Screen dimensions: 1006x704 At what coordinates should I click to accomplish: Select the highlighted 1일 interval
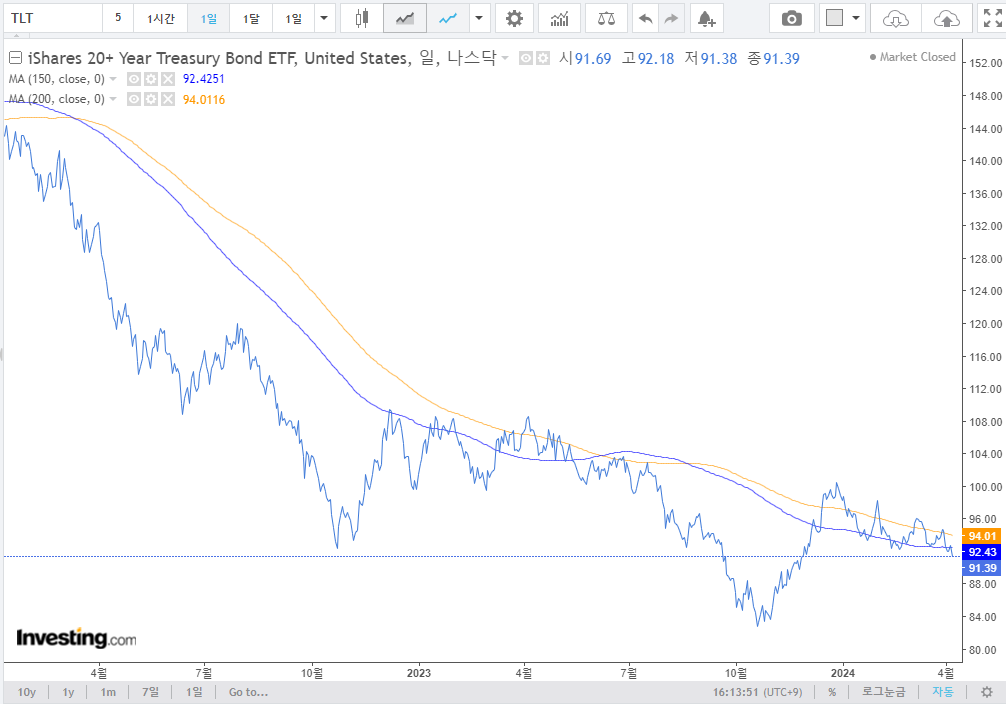click(209, 19)
